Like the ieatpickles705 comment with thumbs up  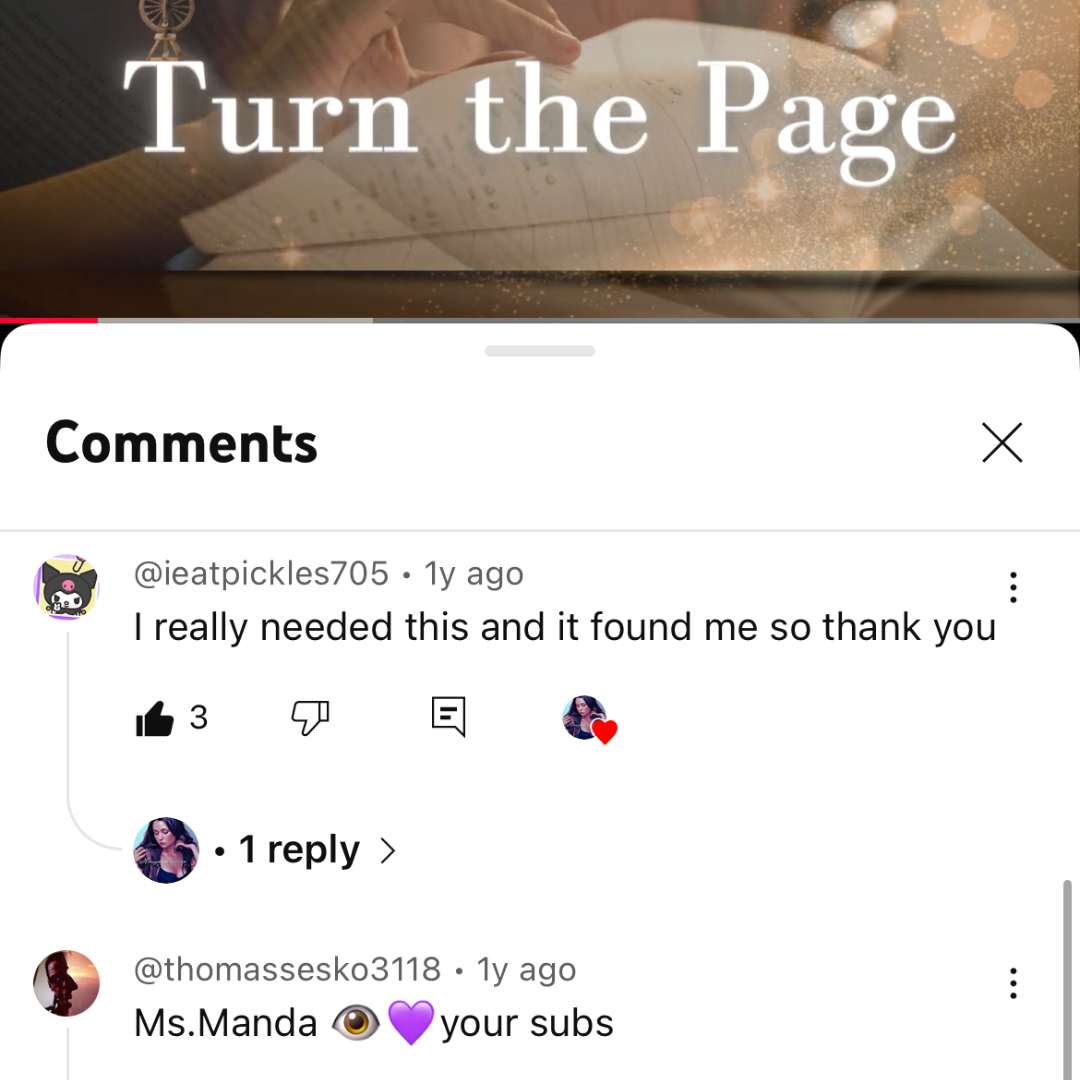[x=154, y=718]
